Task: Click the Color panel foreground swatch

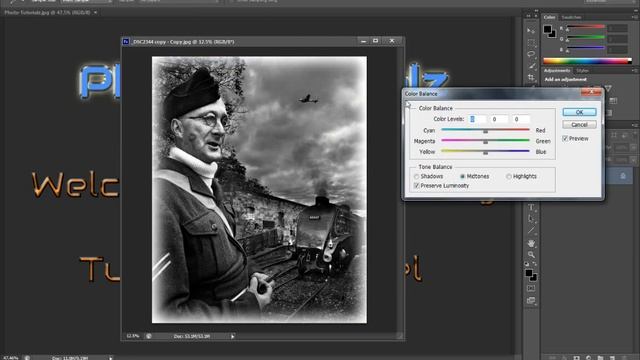Action: pyautogui.click(x=547, y=29)
